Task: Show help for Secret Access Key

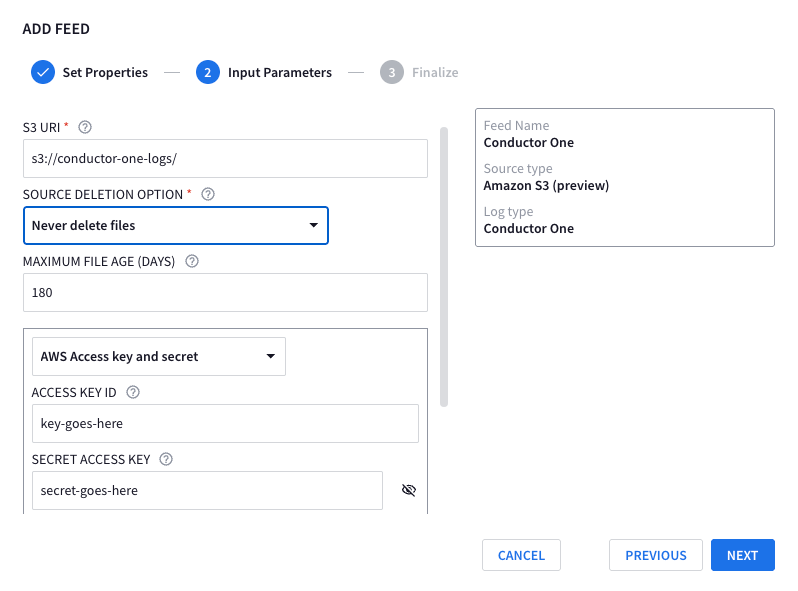Action: coord(166,459)
